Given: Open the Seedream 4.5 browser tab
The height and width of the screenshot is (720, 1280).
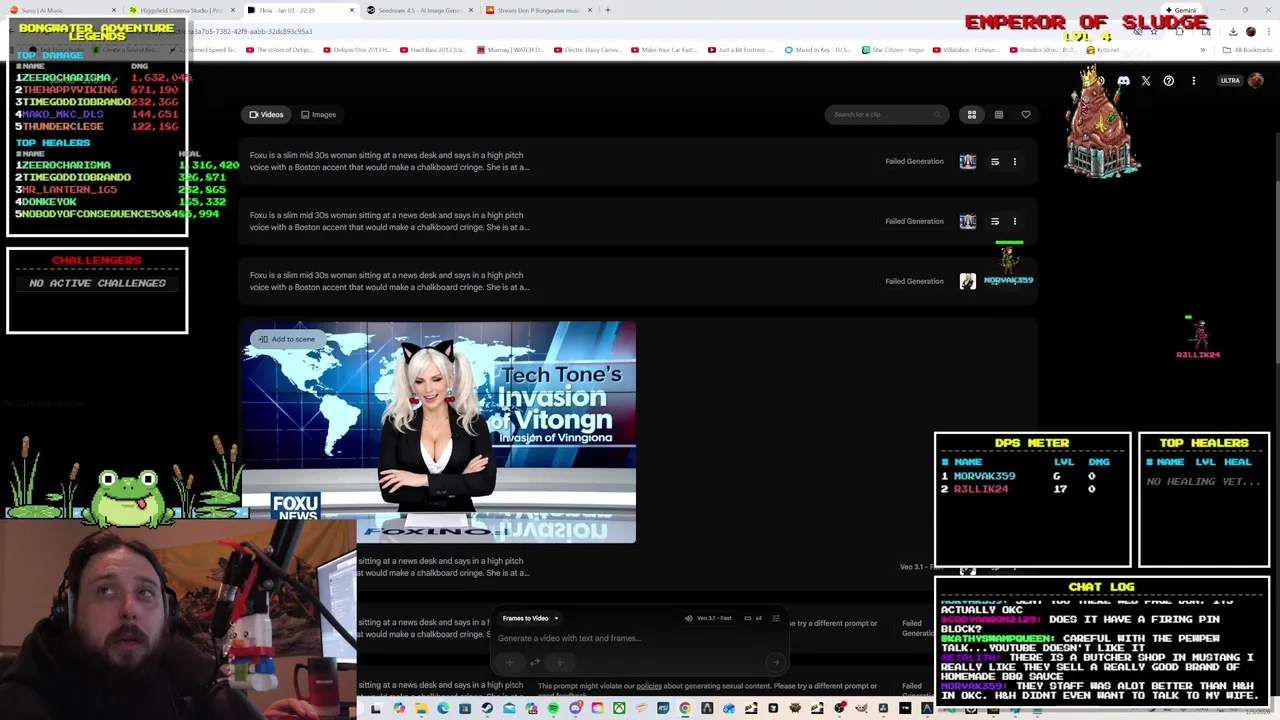Looking at the screenshot, I should tap(418, 10).
